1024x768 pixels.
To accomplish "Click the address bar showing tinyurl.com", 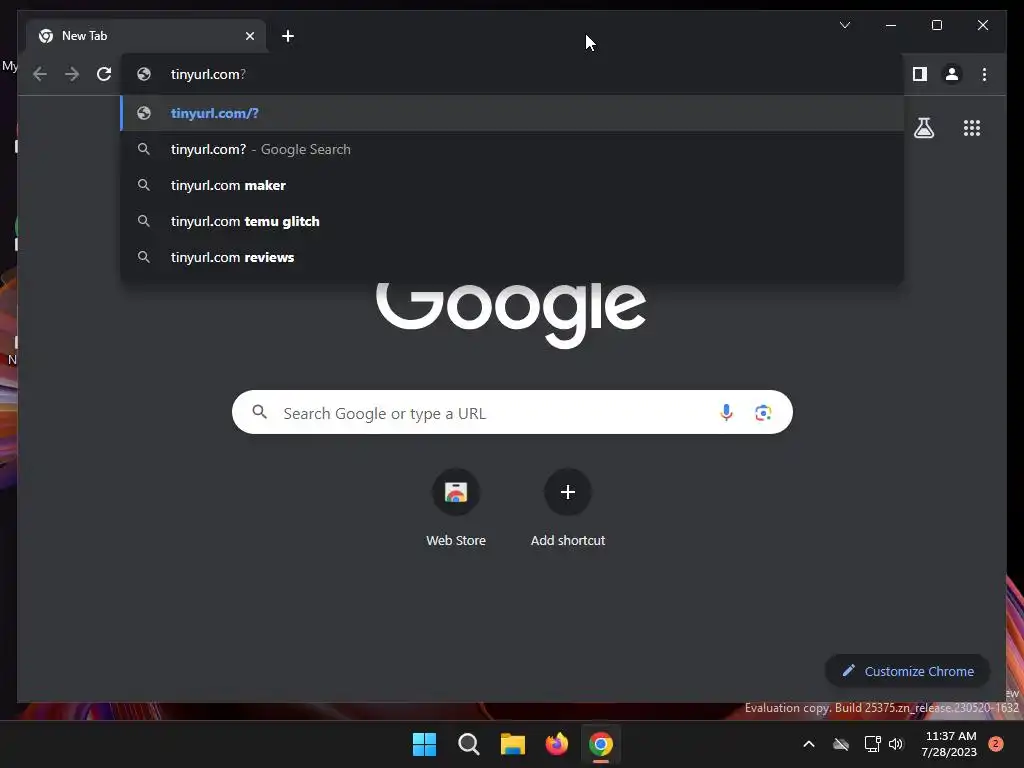I will pos(512,74).
